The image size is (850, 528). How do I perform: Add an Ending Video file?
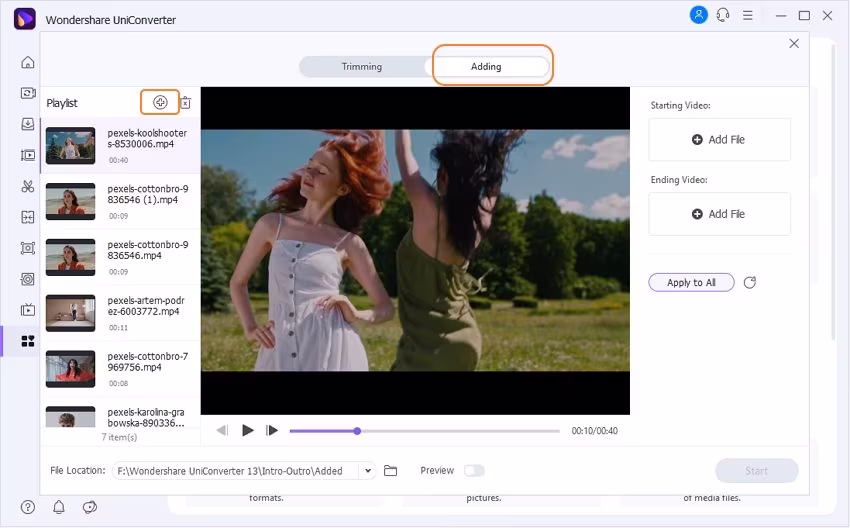(x=719, y=214)
